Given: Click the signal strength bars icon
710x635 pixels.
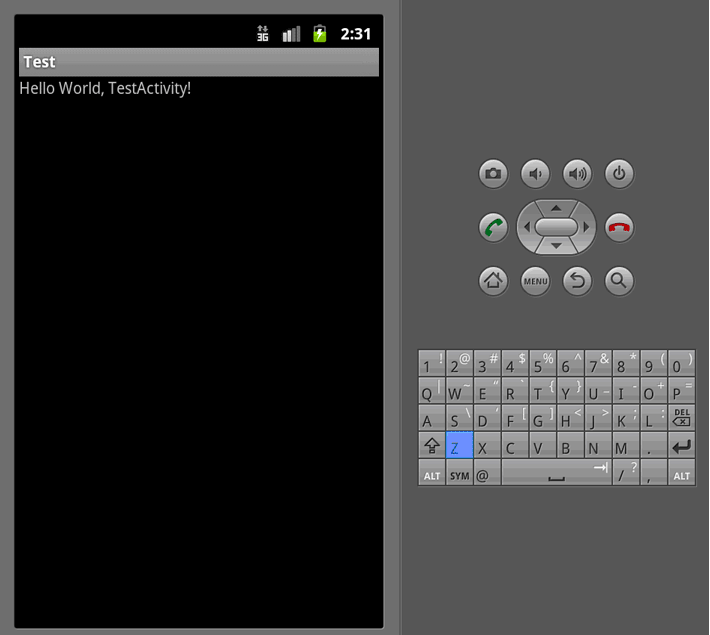Looking at the screenshot, I should (x=291, y=34).
